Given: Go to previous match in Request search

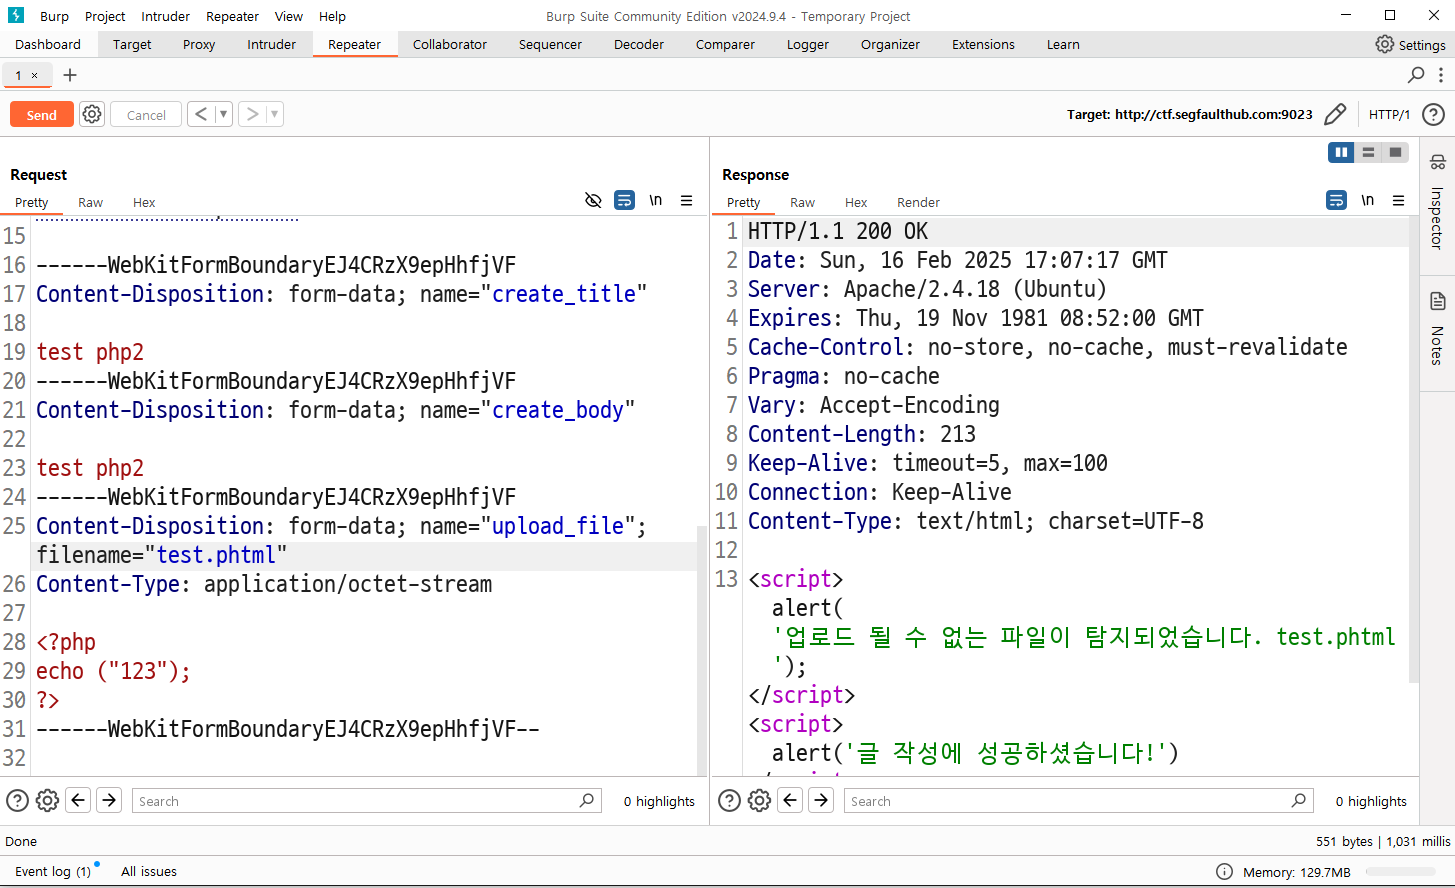Looking at the screenshot, I should click(x=78, y=800).
